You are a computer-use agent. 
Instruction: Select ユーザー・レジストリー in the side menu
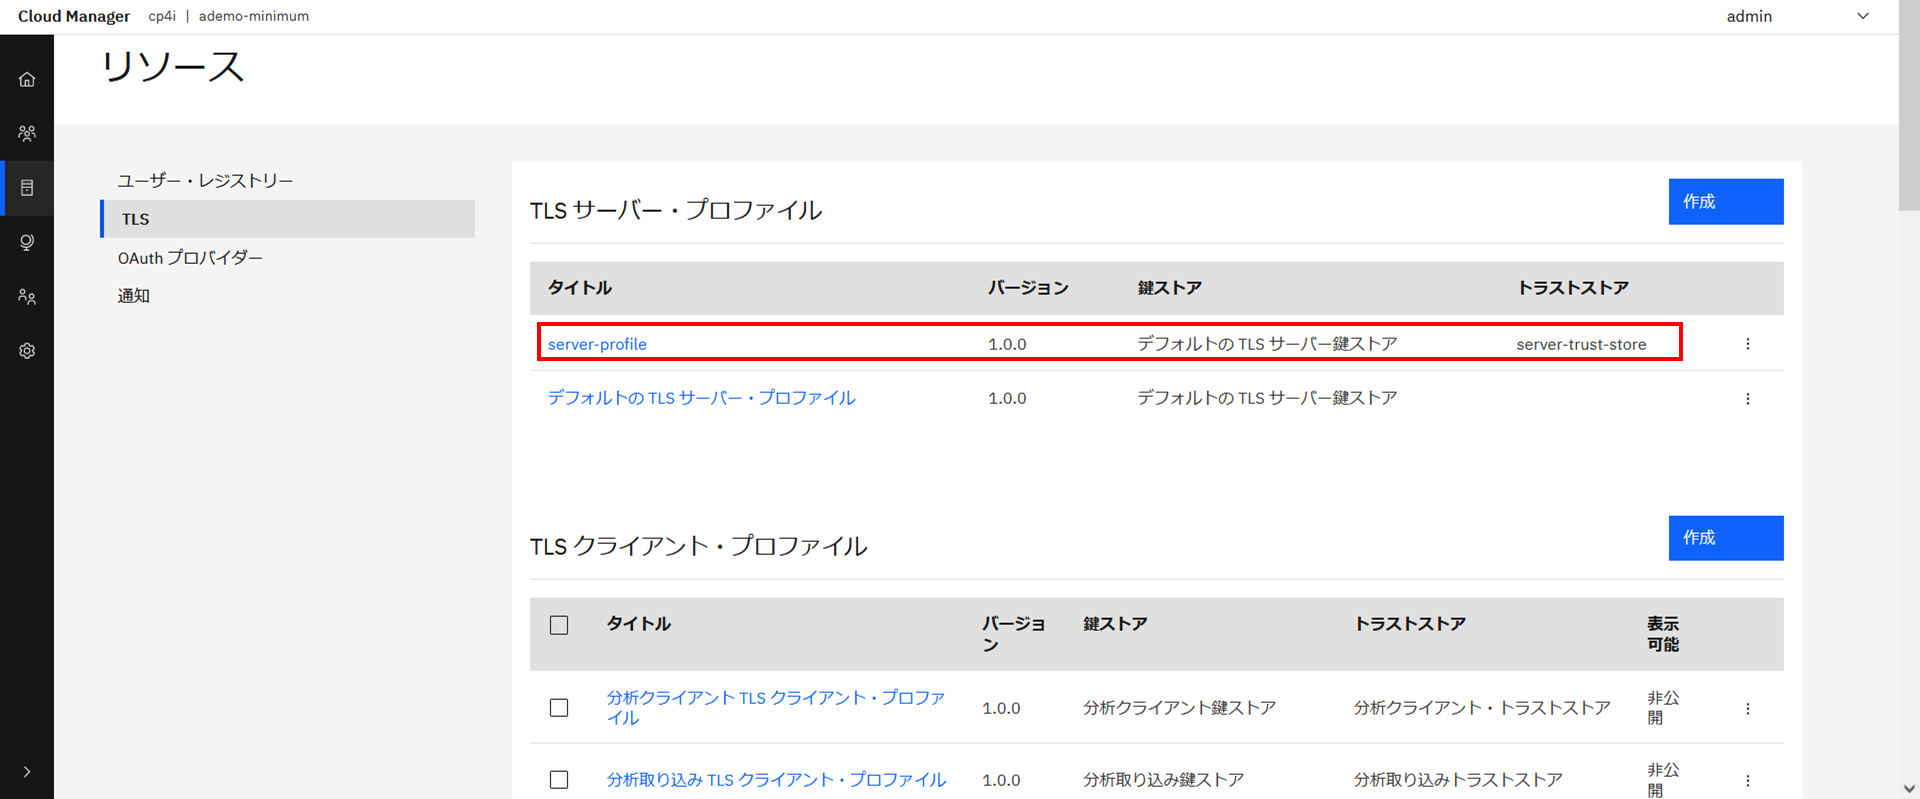(205, 181)
